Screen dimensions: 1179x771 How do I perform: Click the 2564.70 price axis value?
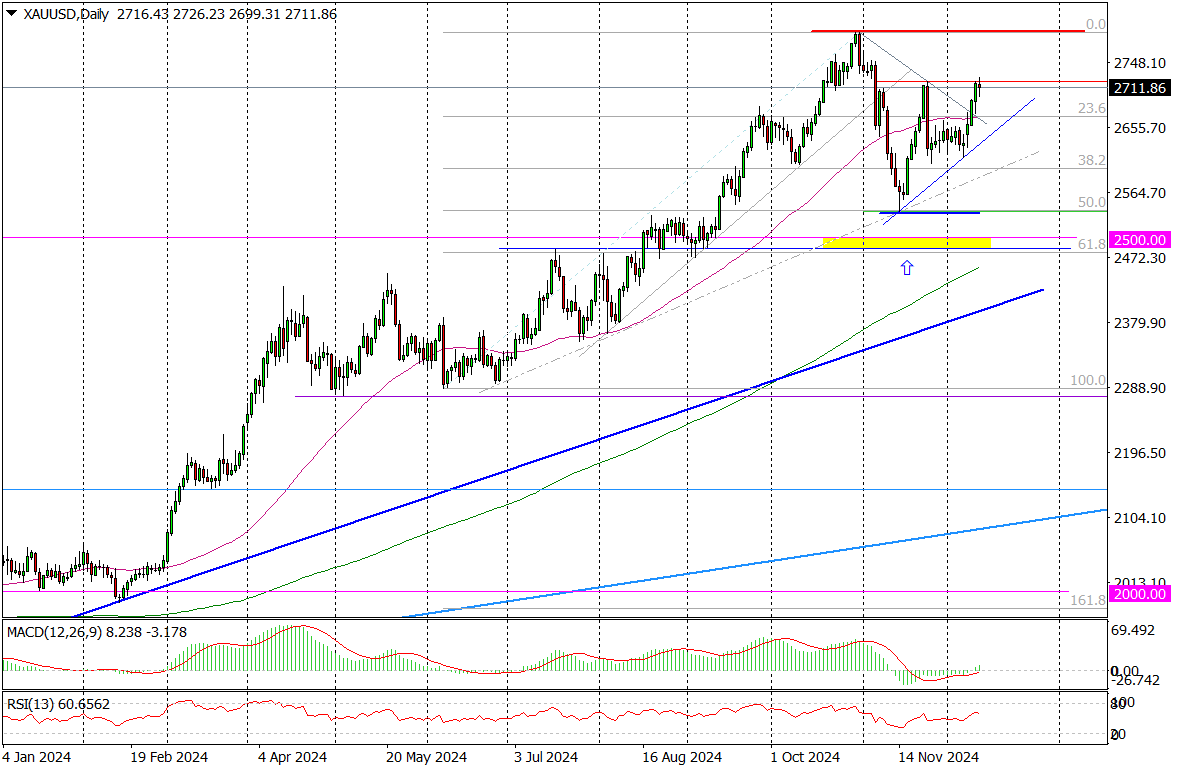(x=1140, y=194)
